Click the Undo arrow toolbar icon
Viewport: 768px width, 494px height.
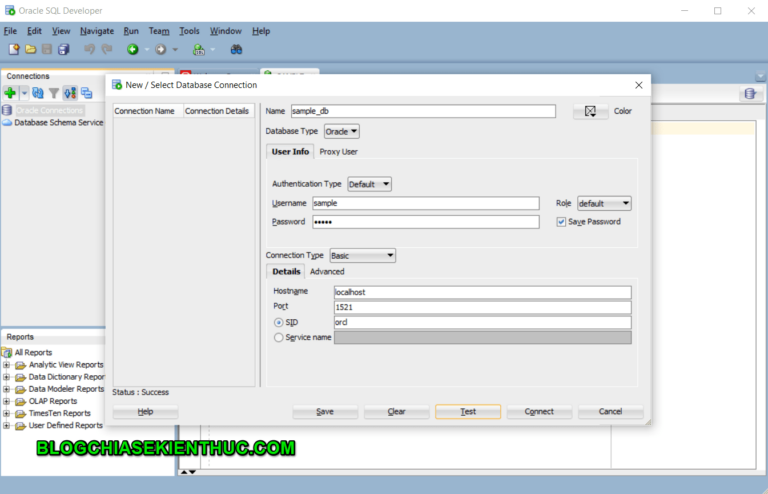[x=89, y=49]
